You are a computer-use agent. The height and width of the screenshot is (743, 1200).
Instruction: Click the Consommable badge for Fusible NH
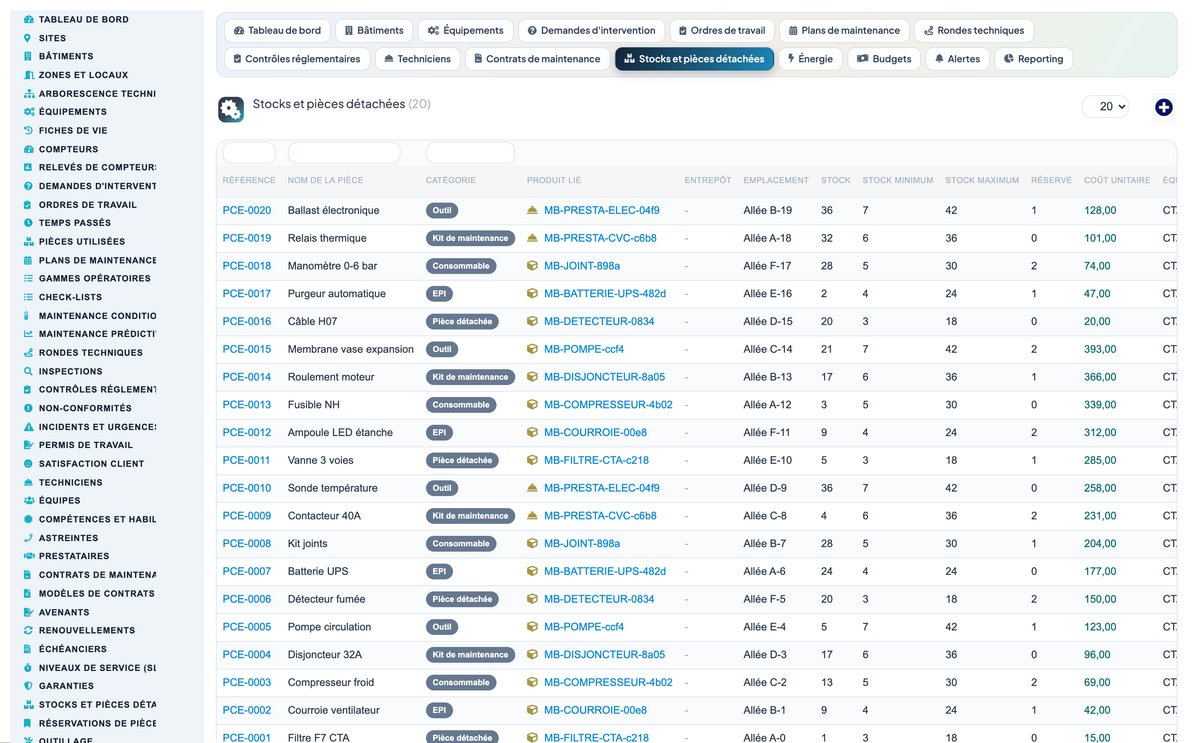461,405
